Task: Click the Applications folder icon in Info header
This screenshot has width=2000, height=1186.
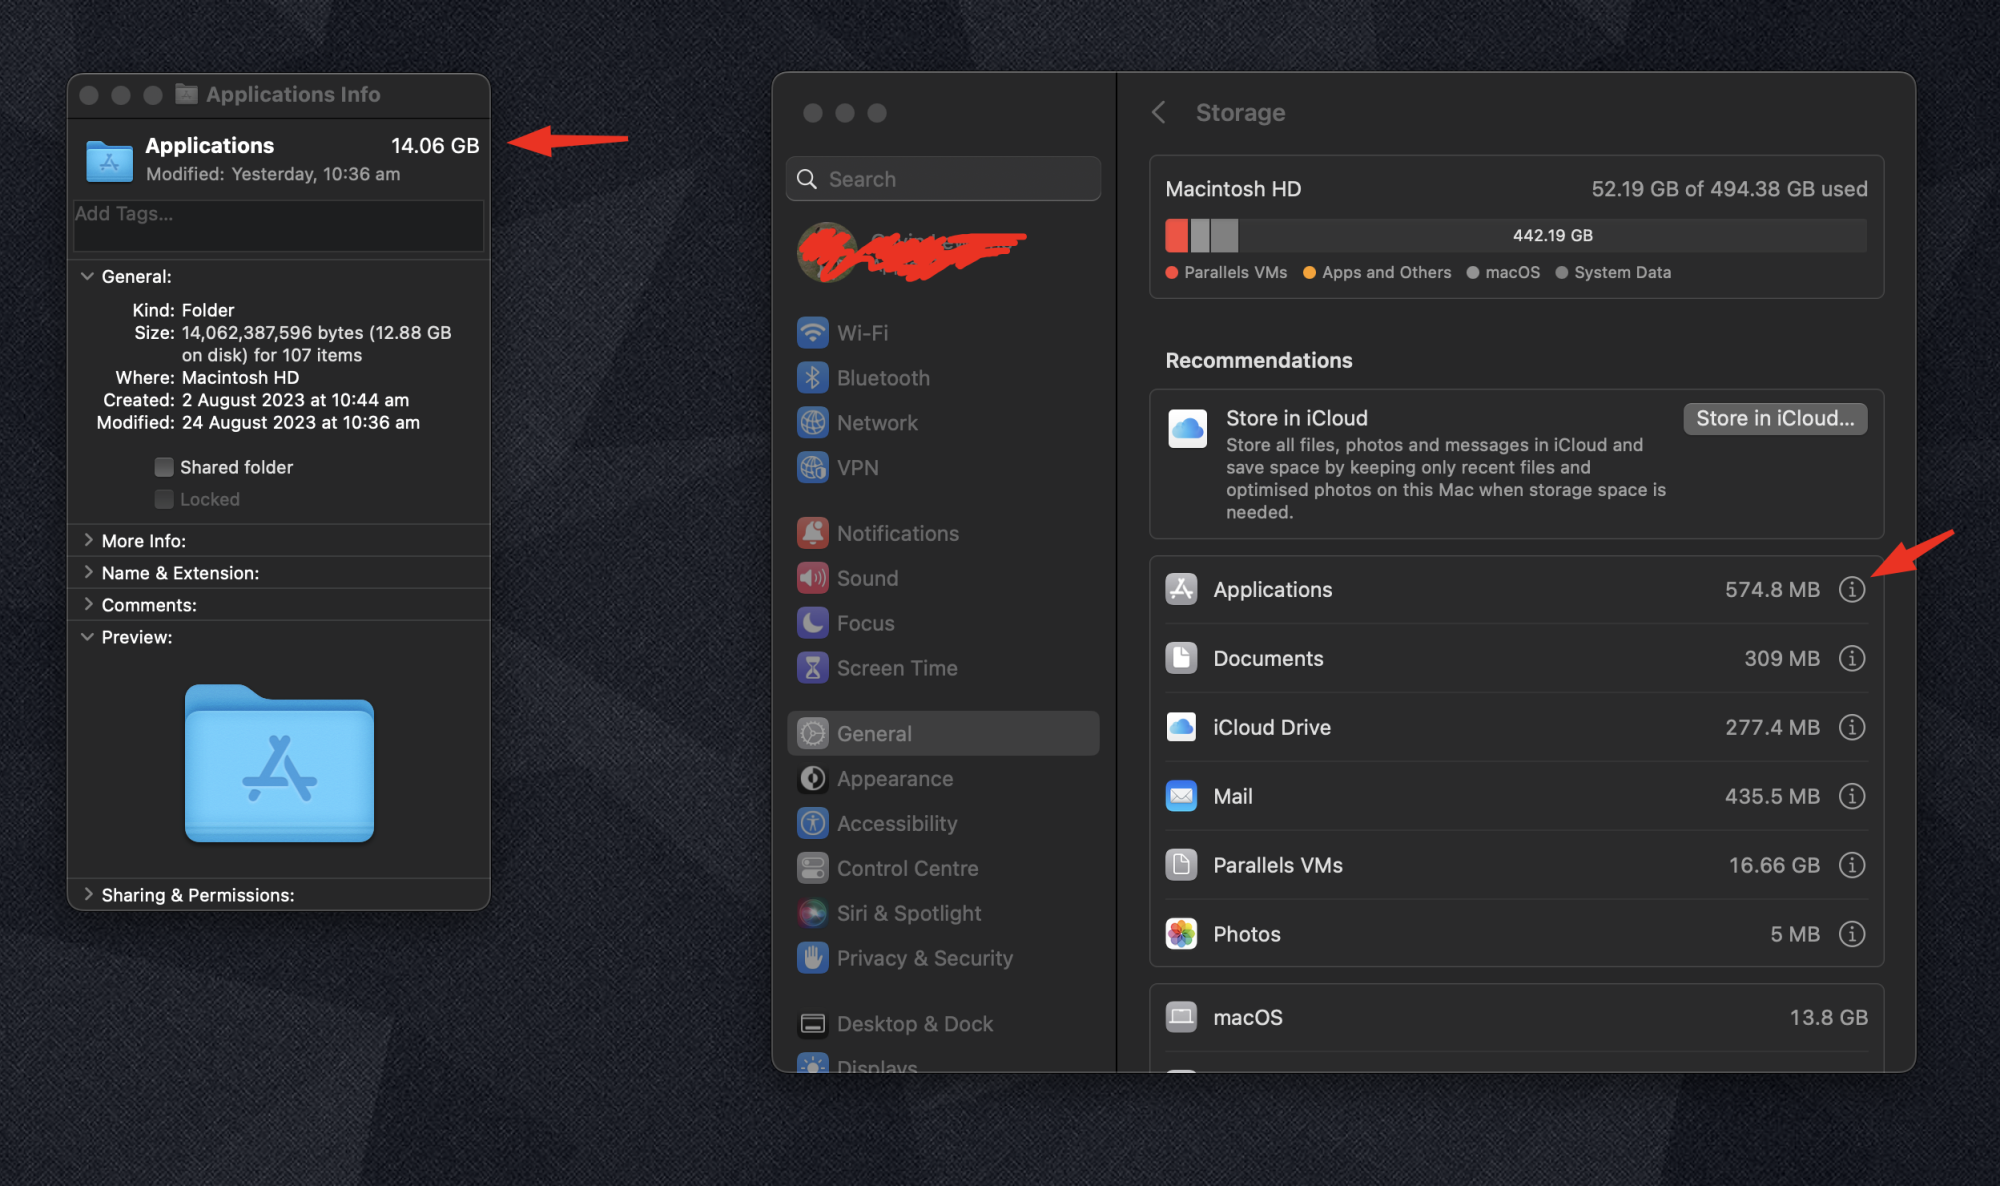Action: click(x=109, y=160)
